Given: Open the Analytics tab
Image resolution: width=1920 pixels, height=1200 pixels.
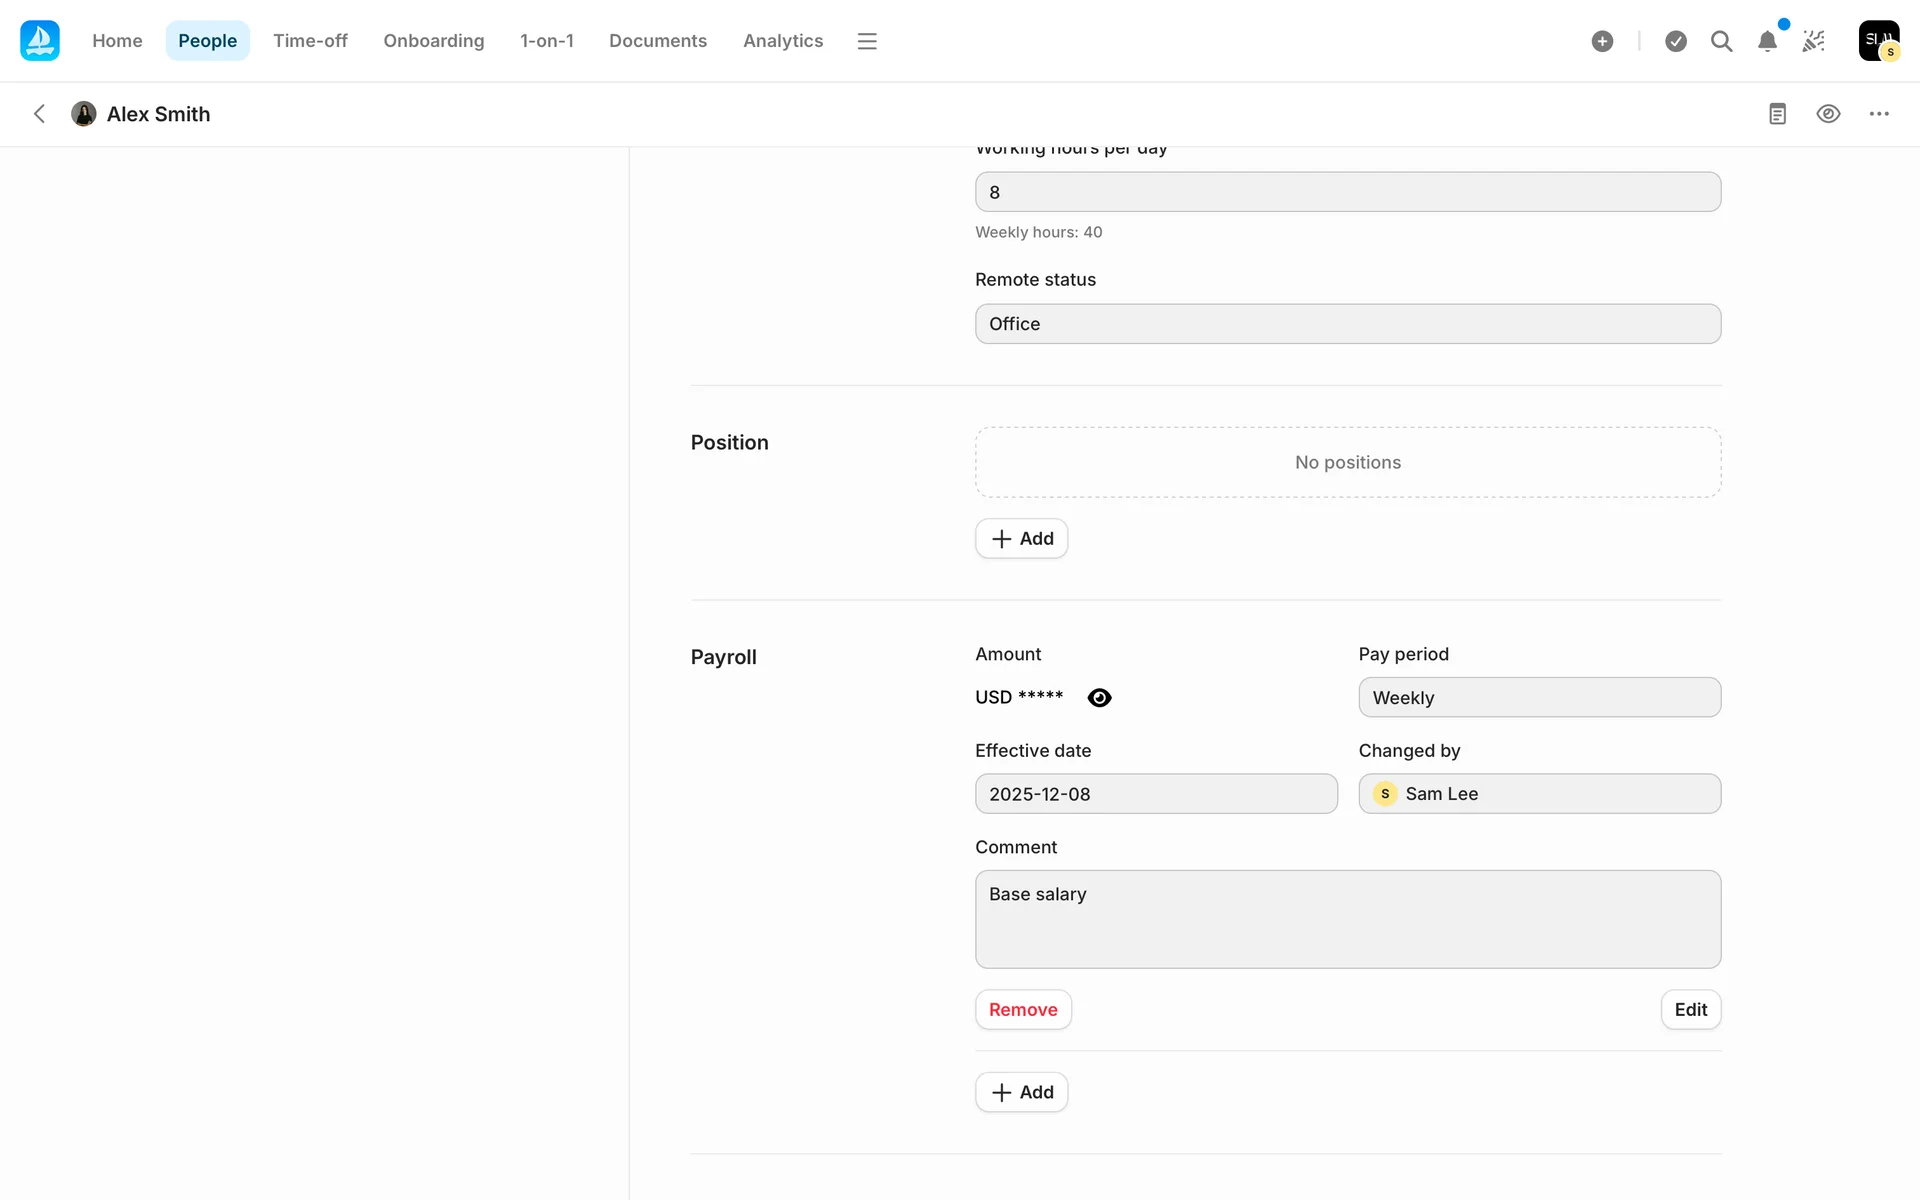Looking at the screenshot, I should [782, 41].
